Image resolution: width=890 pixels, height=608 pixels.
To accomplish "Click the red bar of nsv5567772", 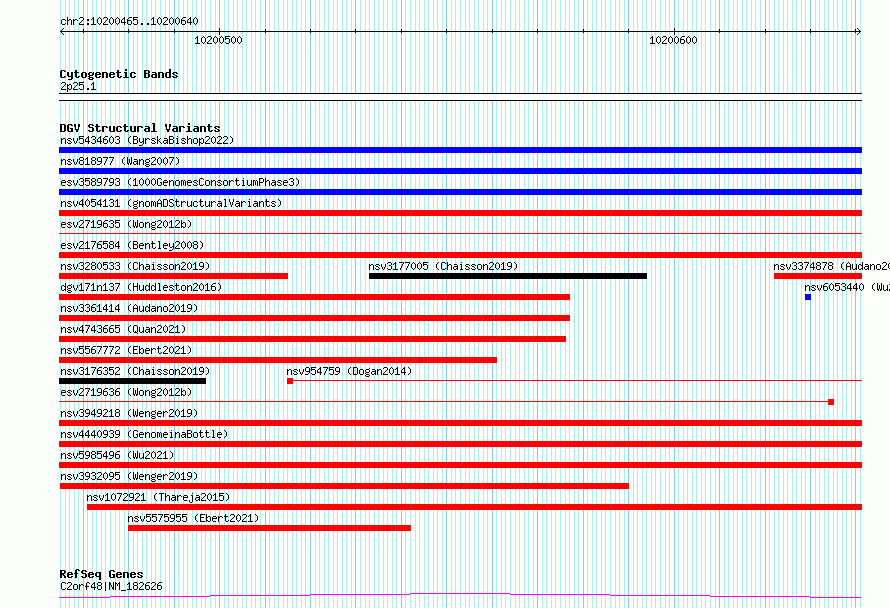I will point(278,360).
